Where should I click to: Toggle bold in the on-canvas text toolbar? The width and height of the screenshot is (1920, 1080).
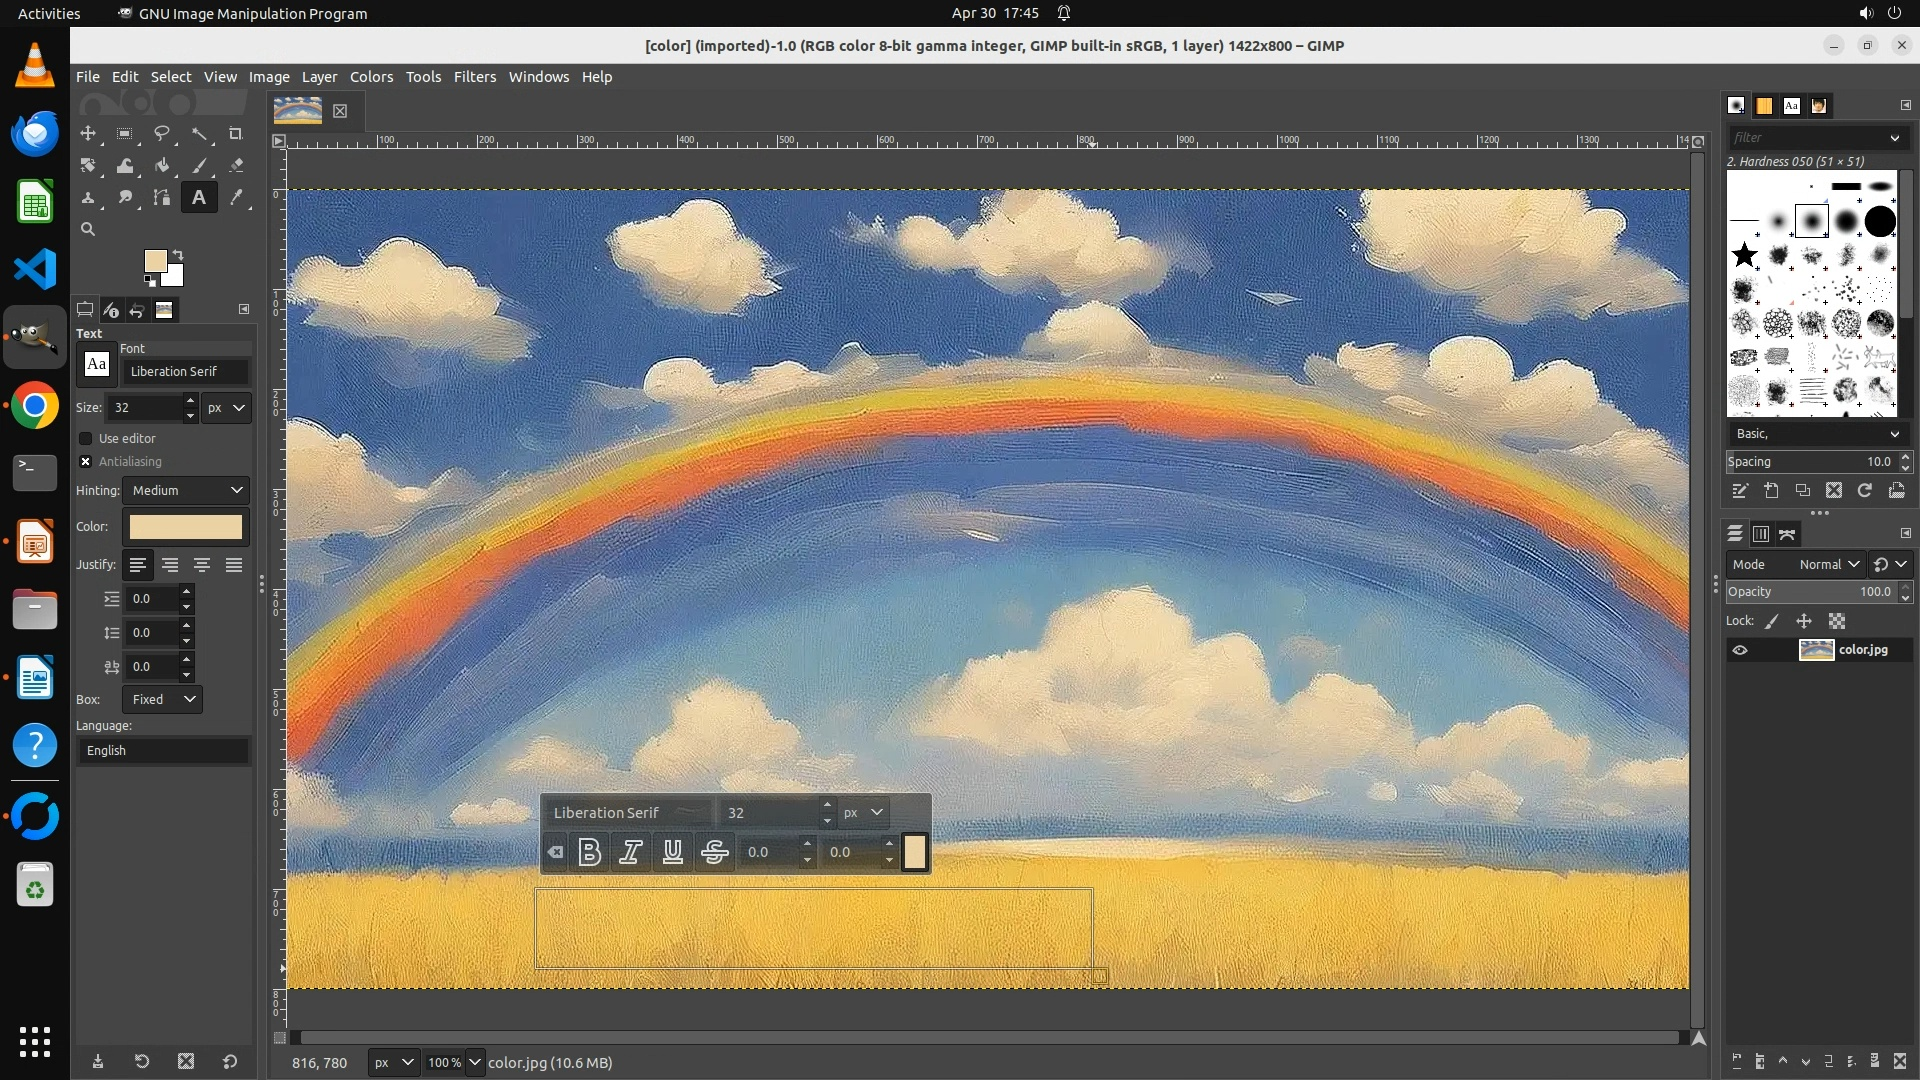[590, 852]
